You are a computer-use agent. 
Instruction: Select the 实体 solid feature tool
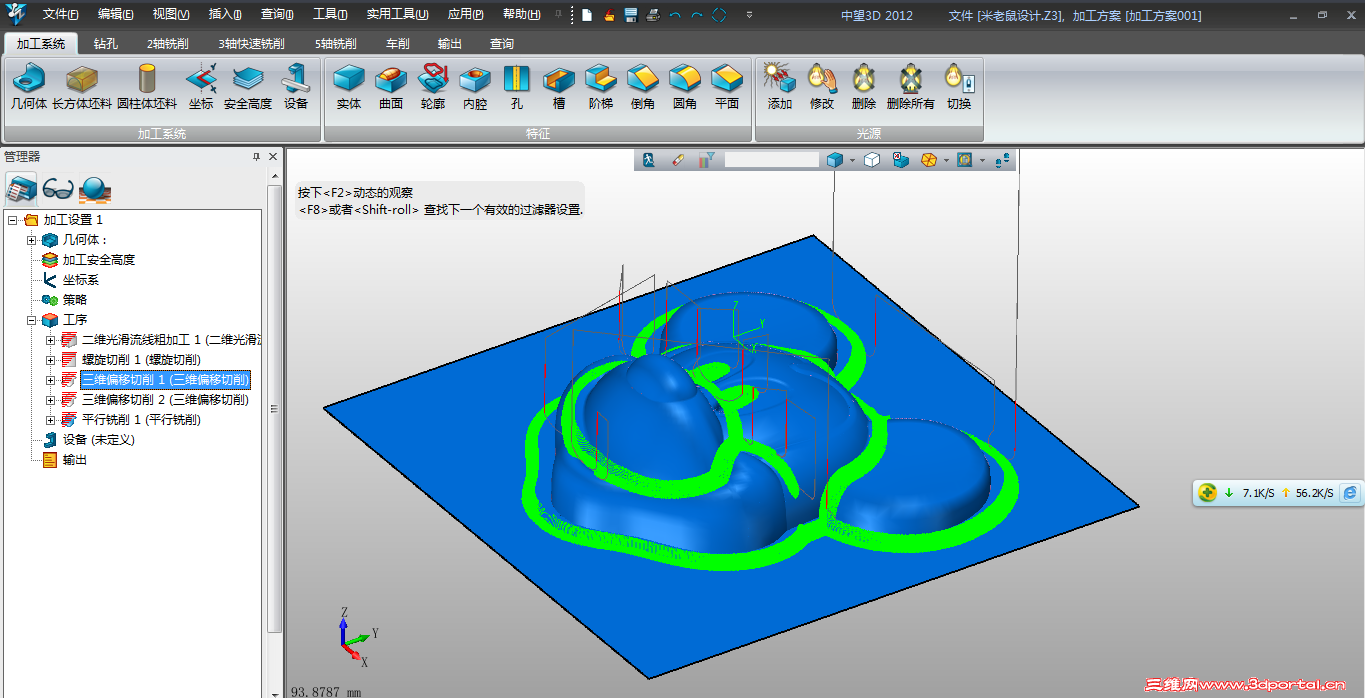pos(349,86)
